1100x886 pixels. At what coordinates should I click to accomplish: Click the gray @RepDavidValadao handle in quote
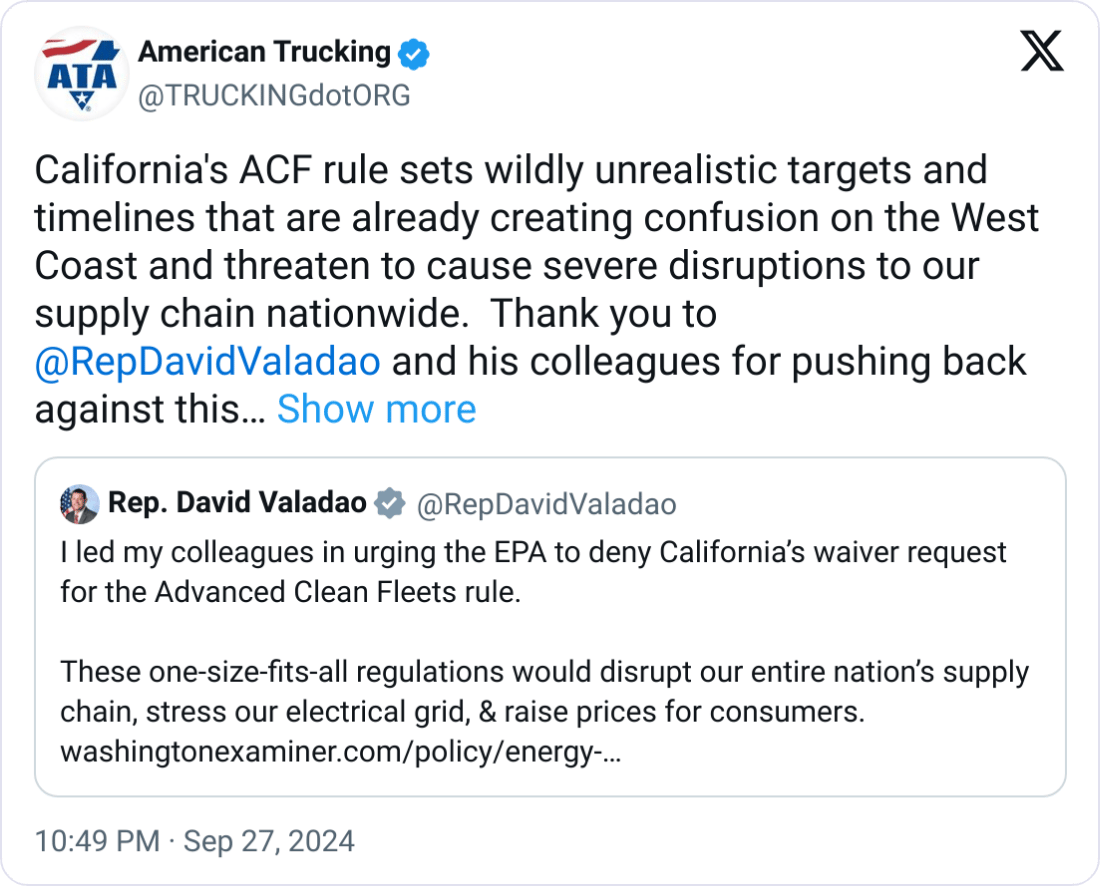coord(545,504)
